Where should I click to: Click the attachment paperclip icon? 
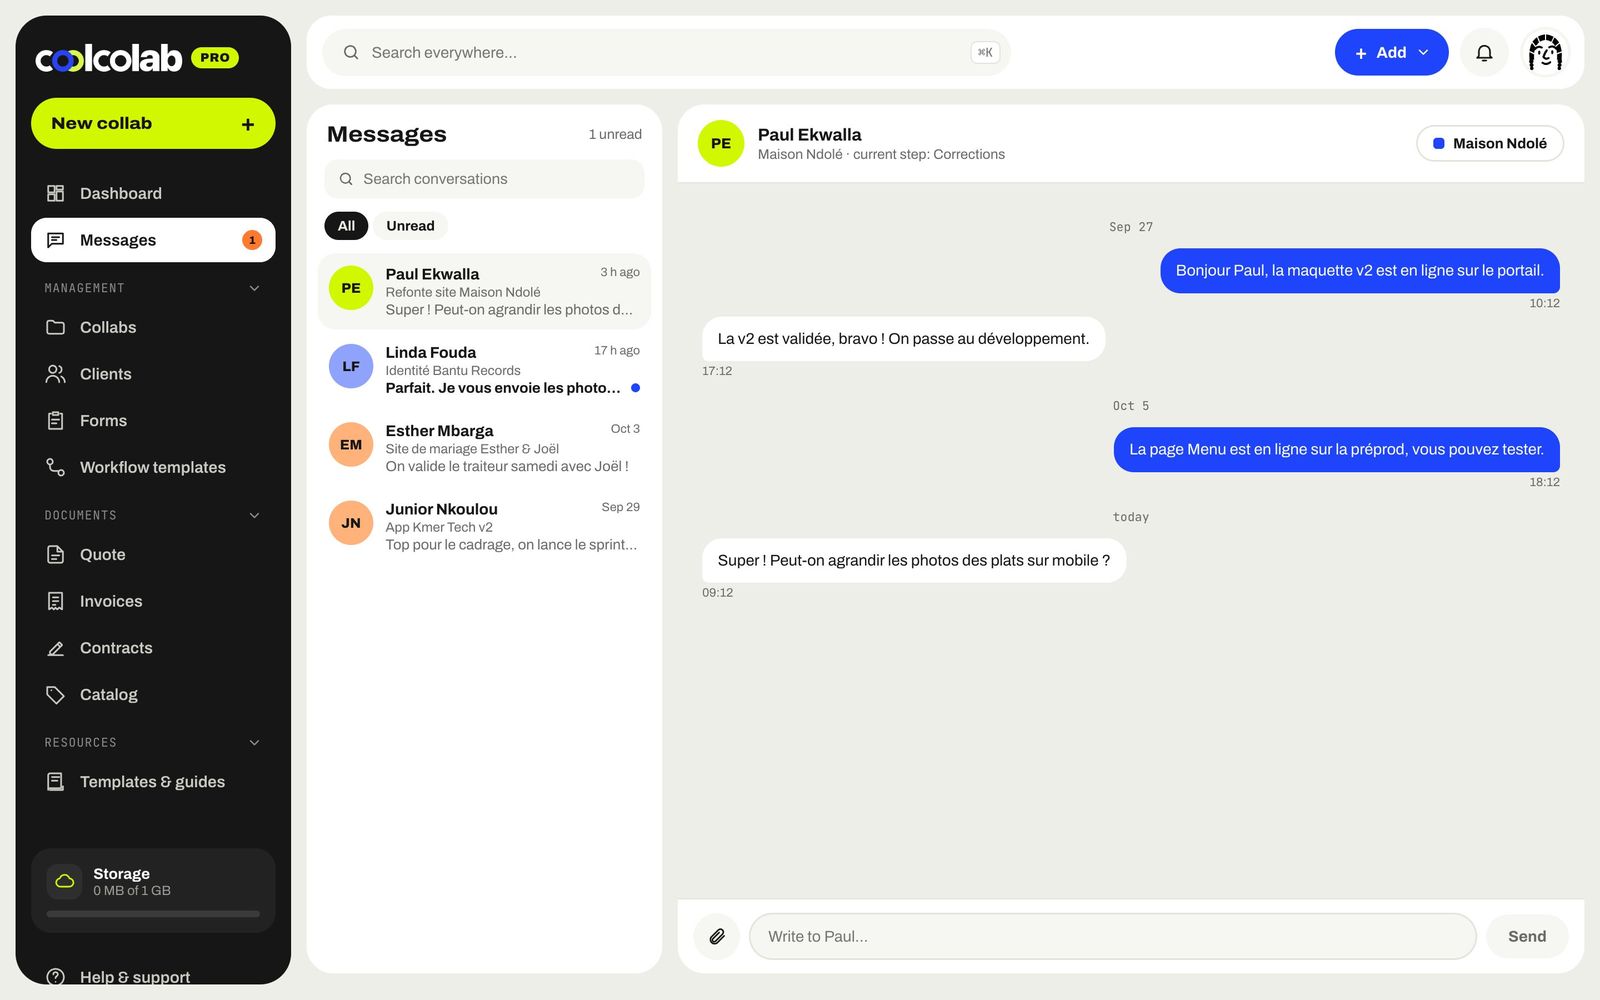[717, 937]
